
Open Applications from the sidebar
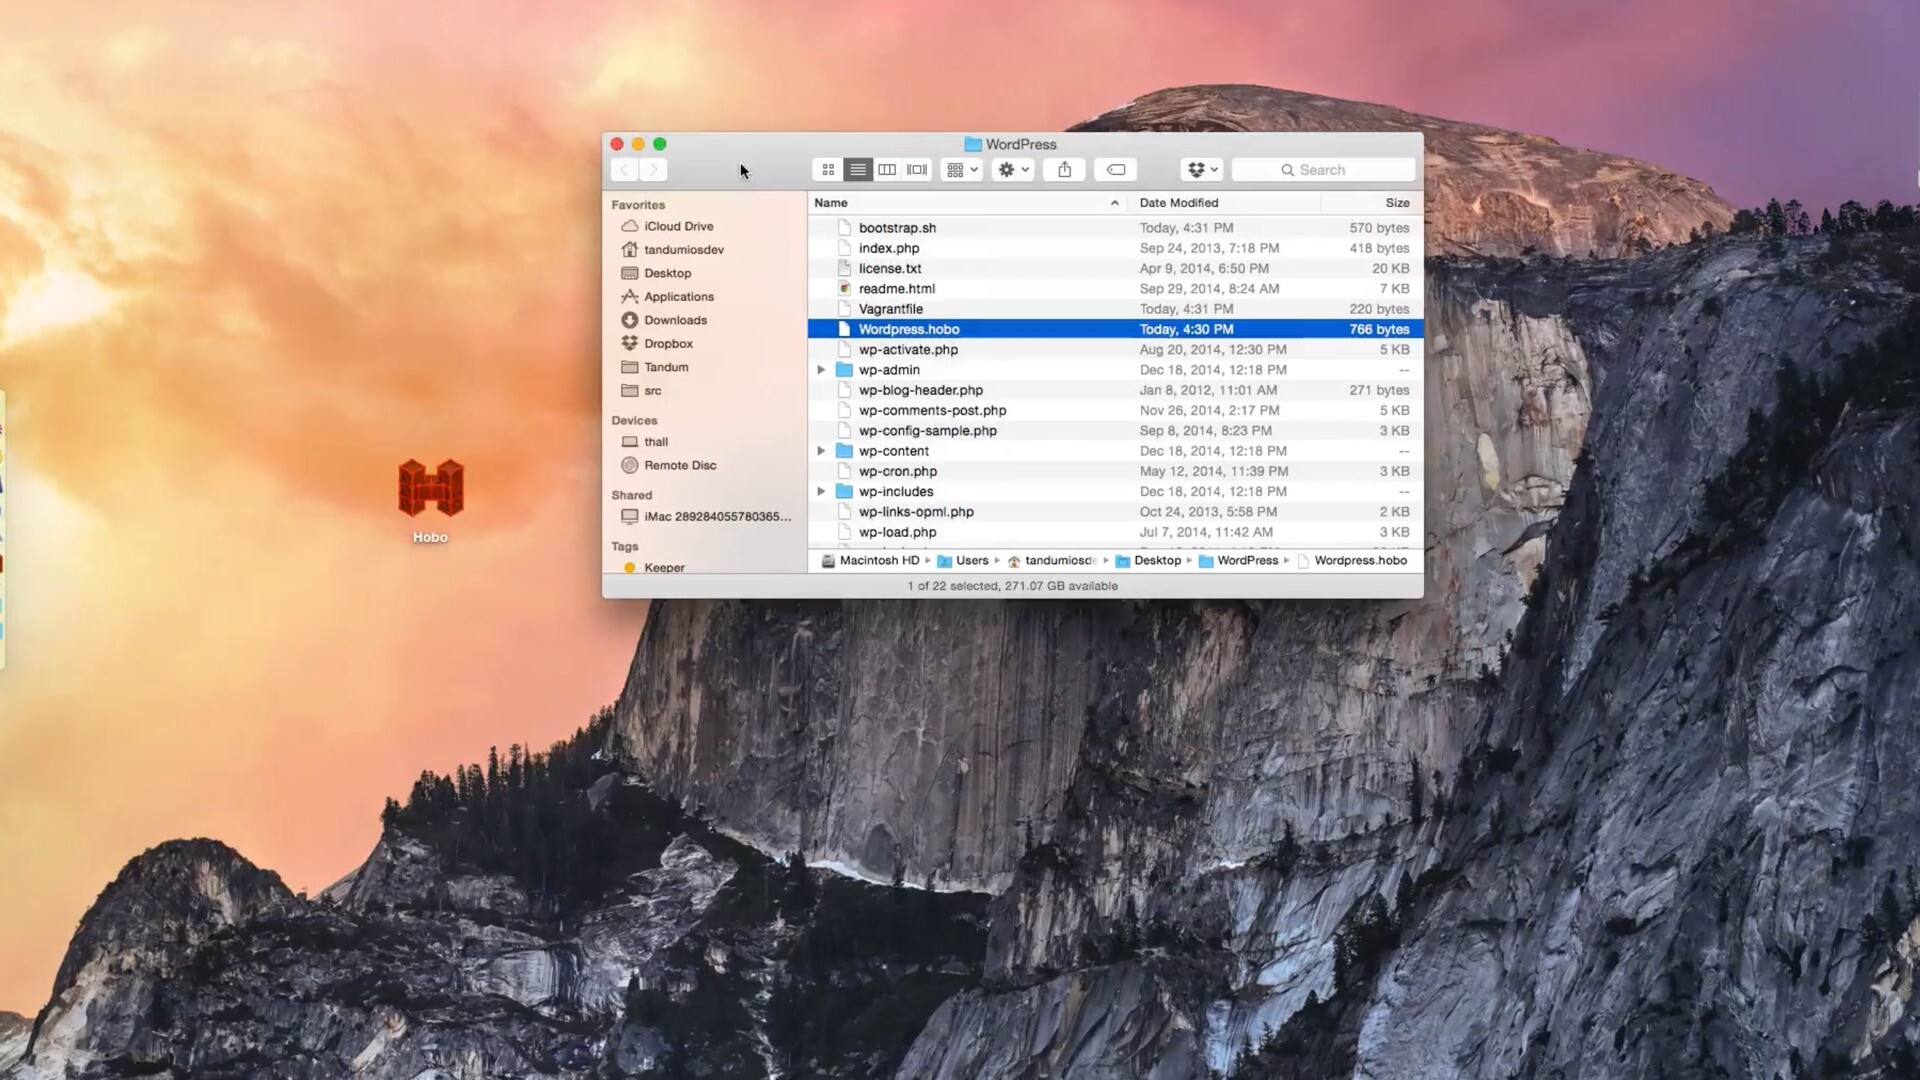point(667,297)
